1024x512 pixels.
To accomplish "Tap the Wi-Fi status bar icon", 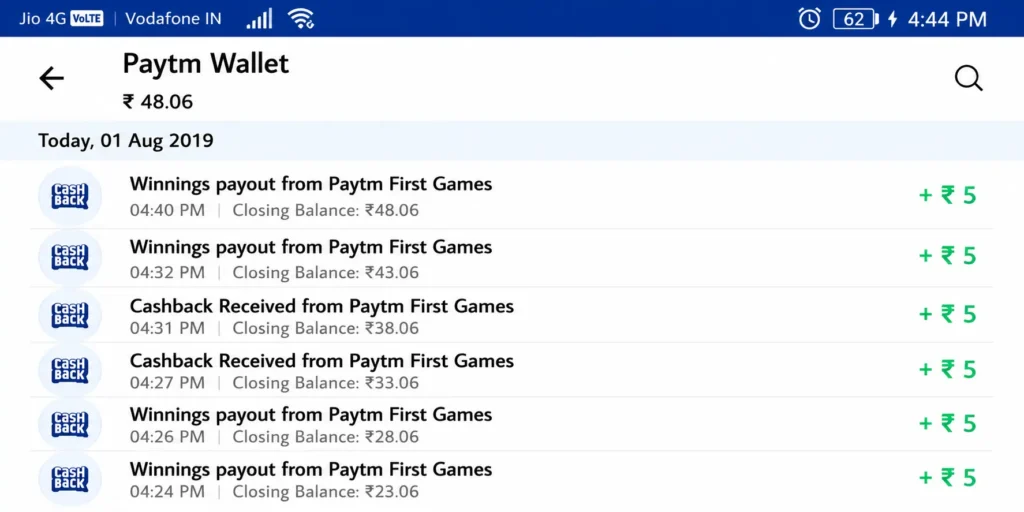I will pos(301,19).
